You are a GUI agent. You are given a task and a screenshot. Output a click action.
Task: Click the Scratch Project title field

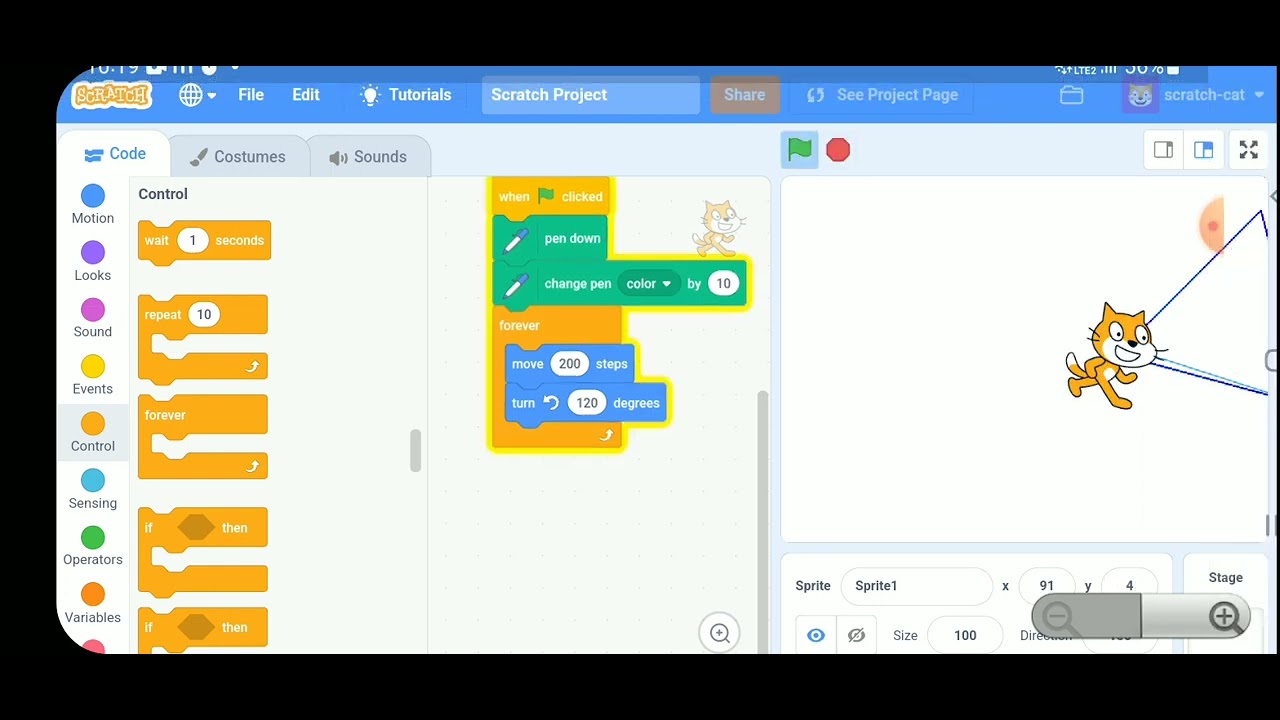[x=591, y=95]
